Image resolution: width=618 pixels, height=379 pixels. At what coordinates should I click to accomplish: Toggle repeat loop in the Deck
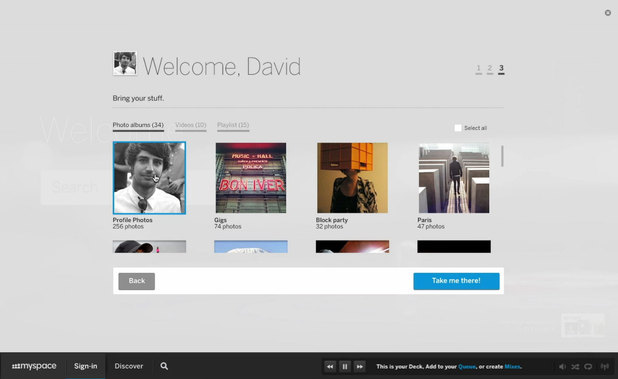588,367
